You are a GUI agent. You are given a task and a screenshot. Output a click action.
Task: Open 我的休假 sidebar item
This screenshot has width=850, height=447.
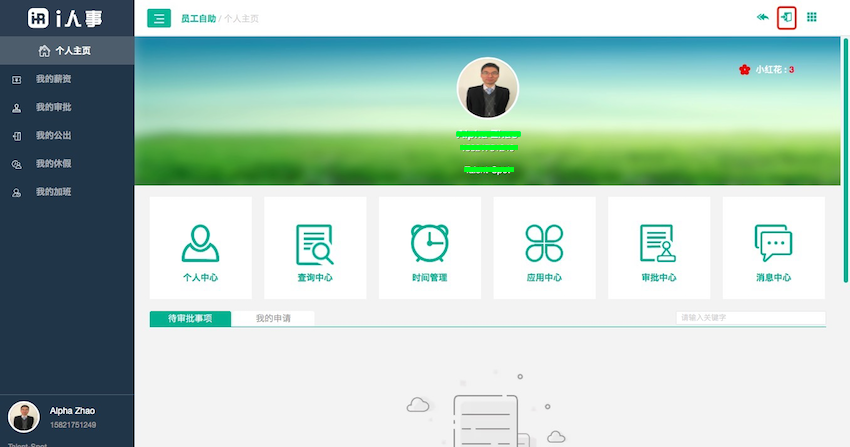53,163
